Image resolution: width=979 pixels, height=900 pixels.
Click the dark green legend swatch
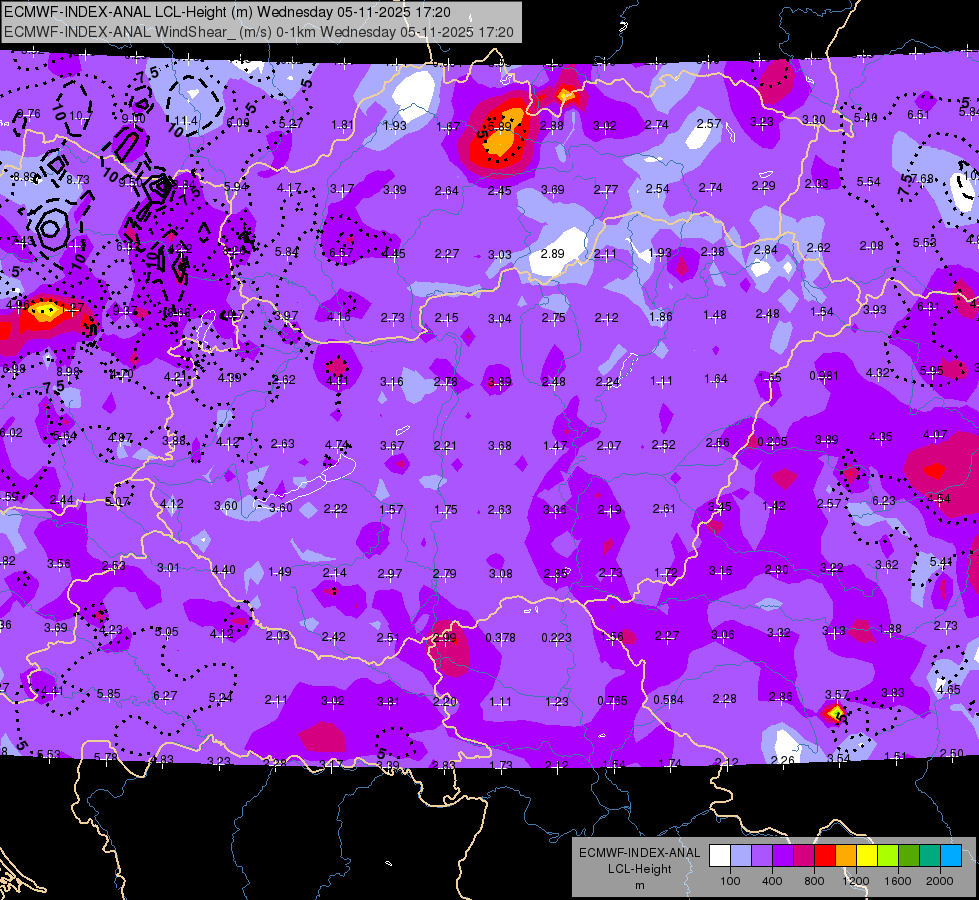[908, 856]
